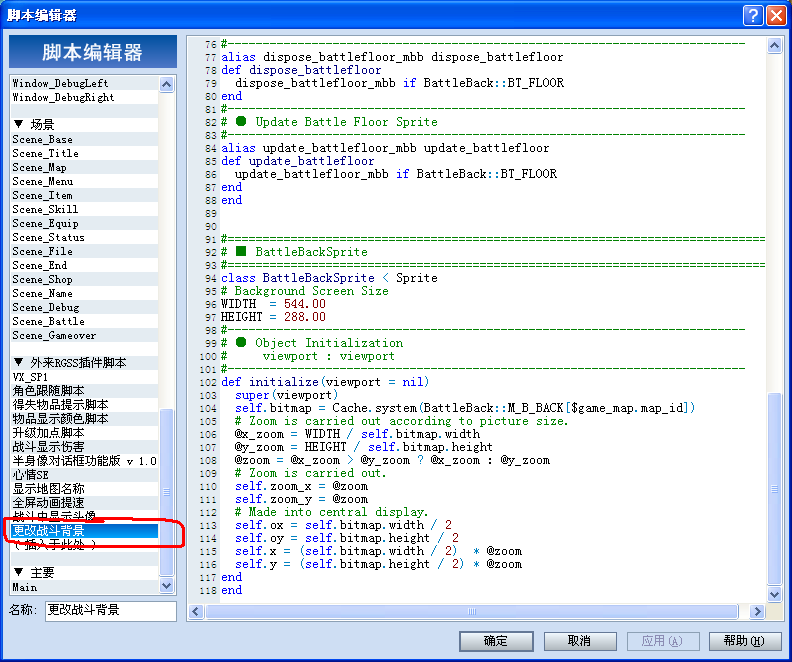Select the VX_SP1 script
Image resolution: width=792 pixels, height=662 pixels.
tap(84, 377)
